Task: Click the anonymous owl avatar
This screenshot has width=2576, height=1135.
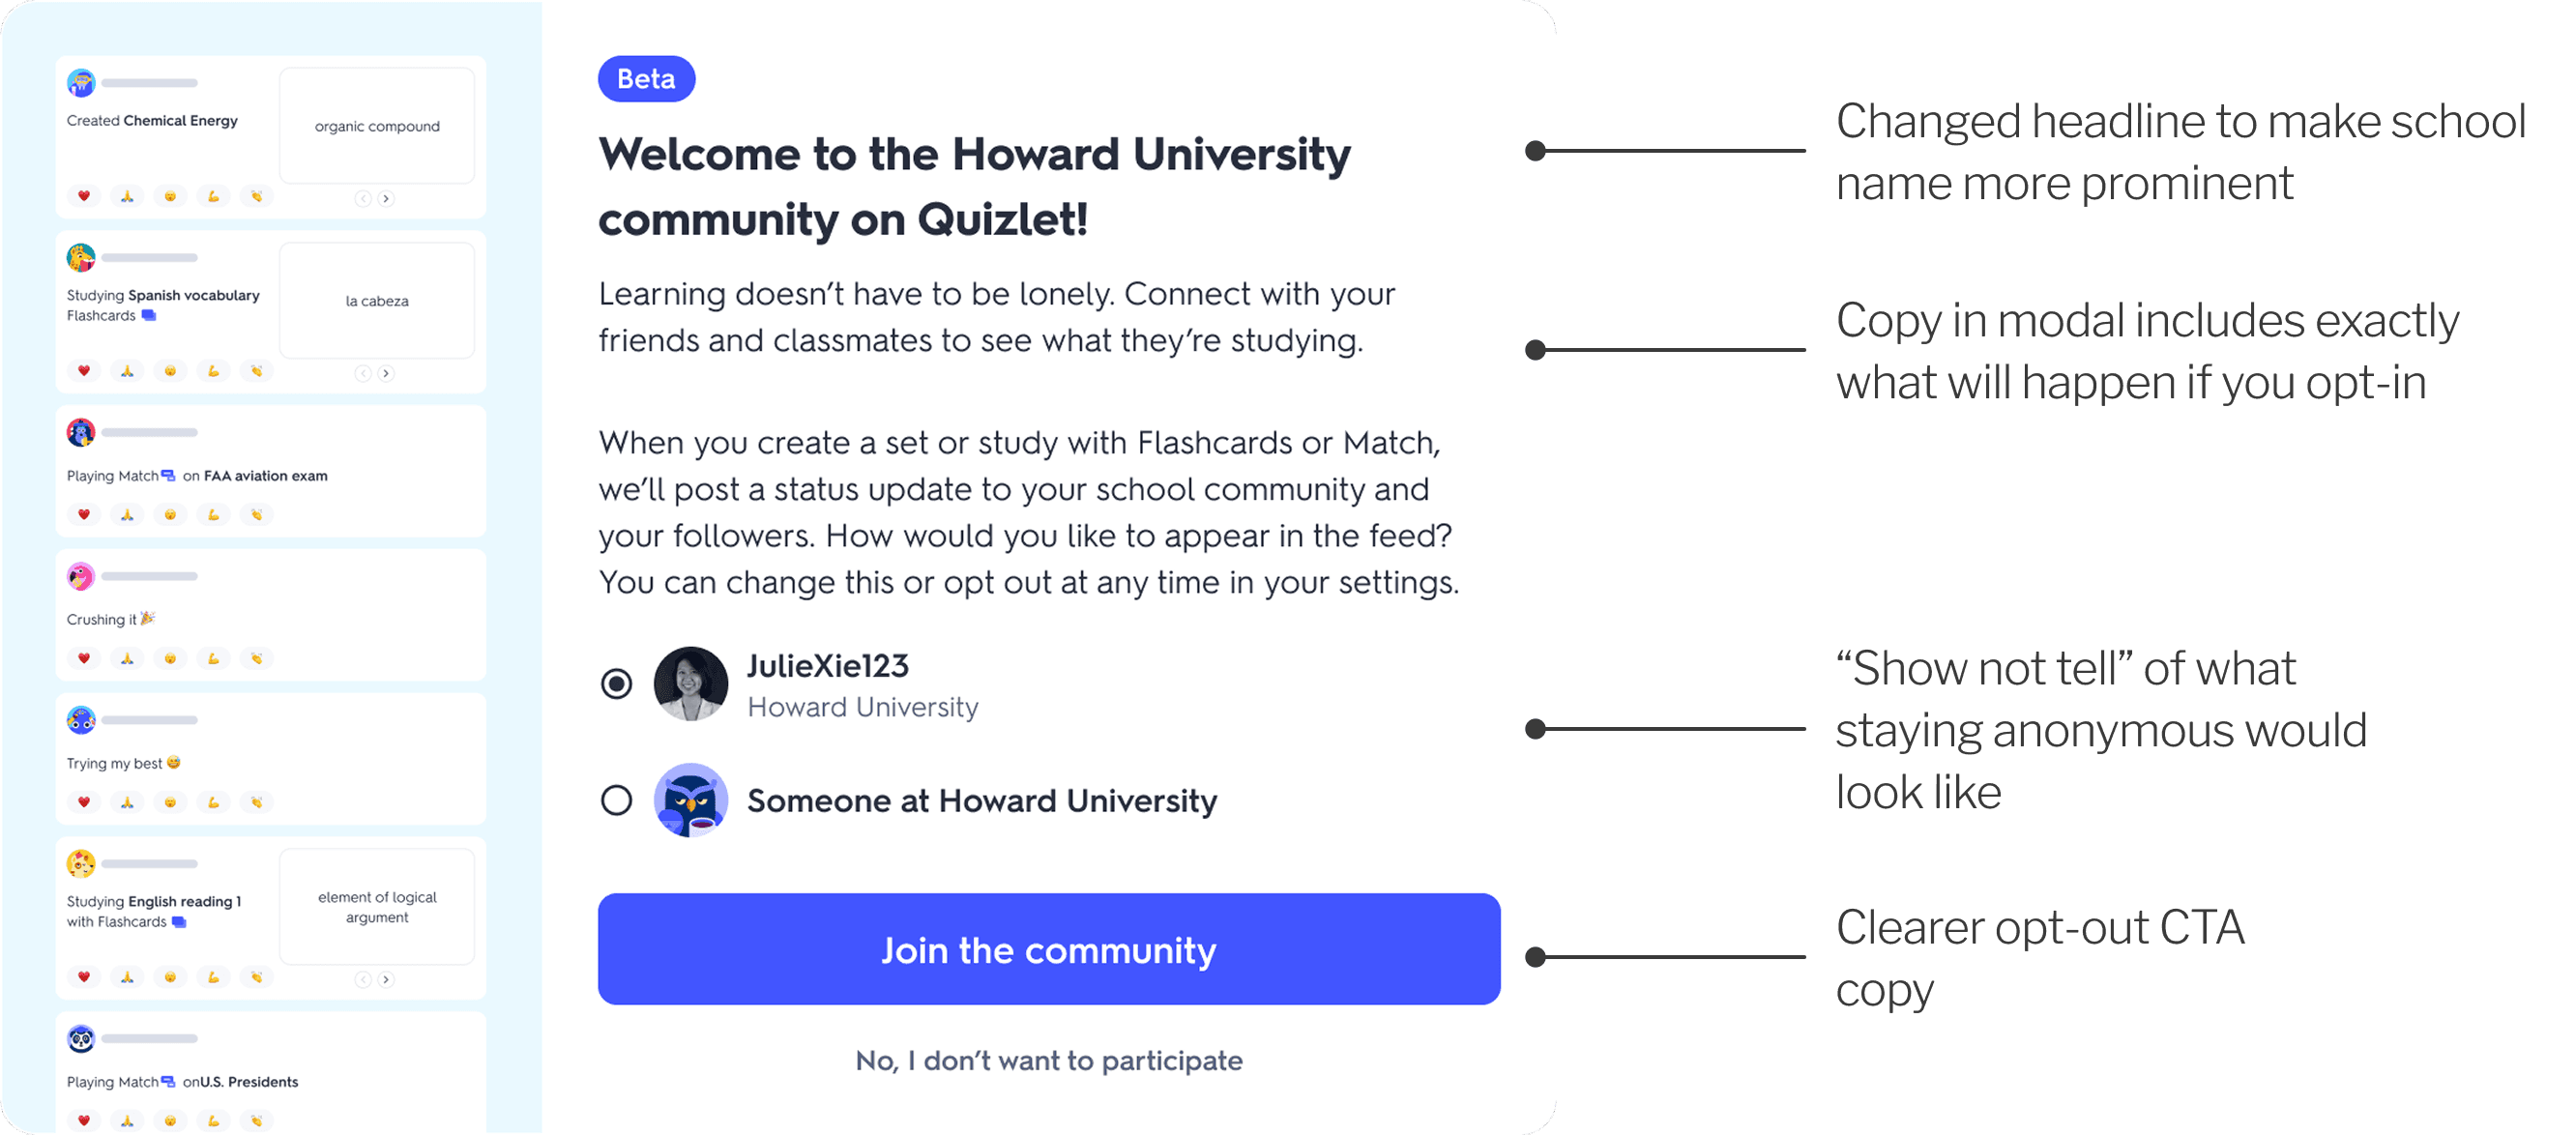Action: point(690,800)
